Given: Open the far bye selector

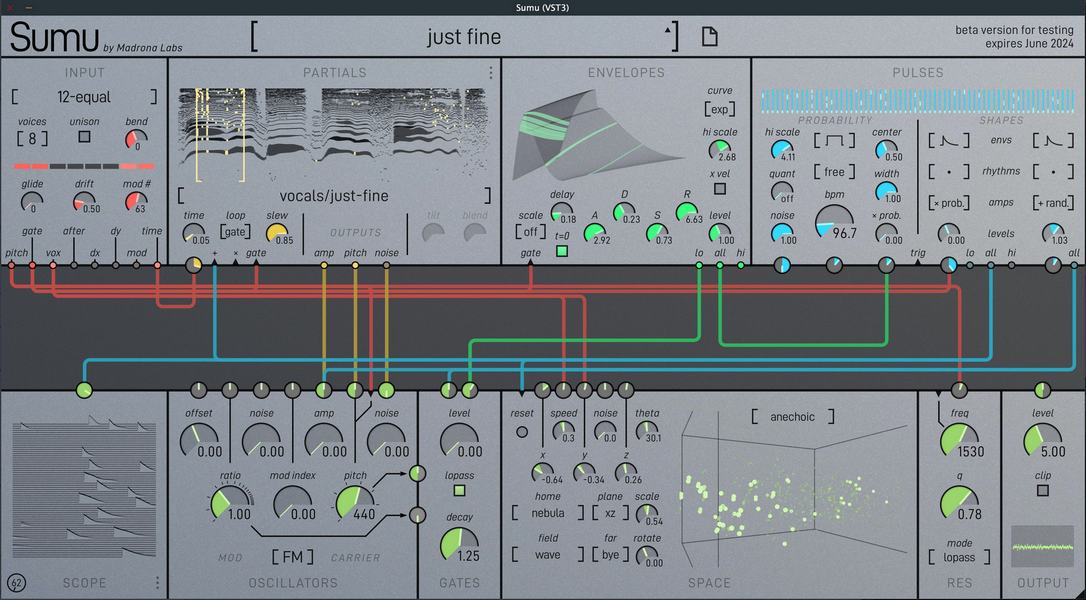Looking at the screenshot, I should pos(610,555).
